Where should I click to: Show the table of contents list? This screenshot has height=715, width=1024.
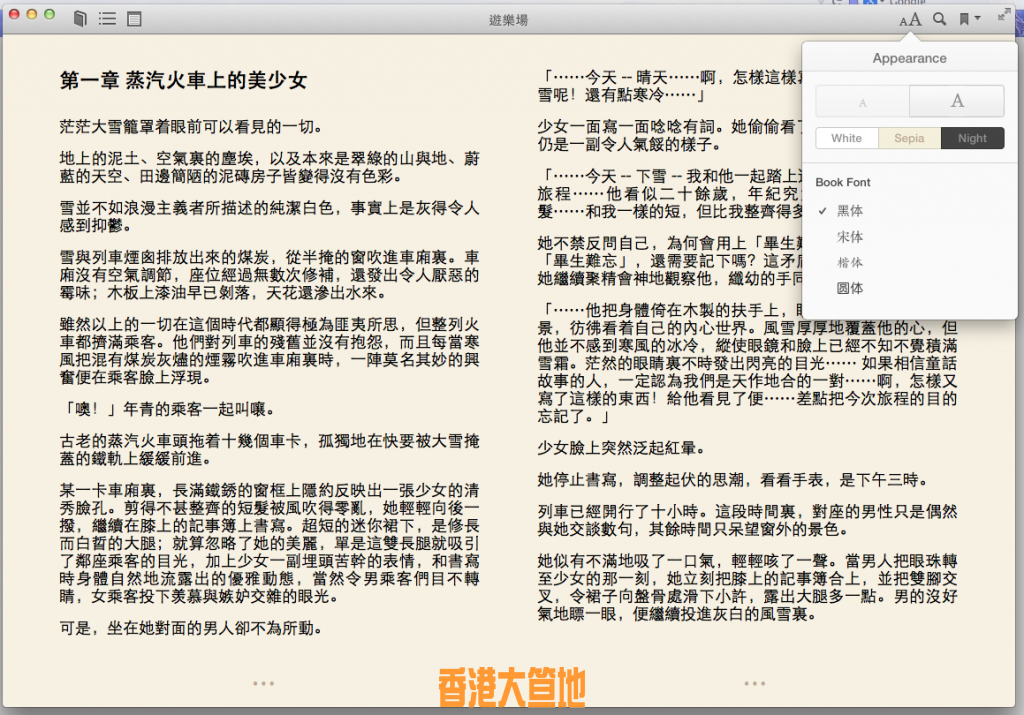pos(107,19)
